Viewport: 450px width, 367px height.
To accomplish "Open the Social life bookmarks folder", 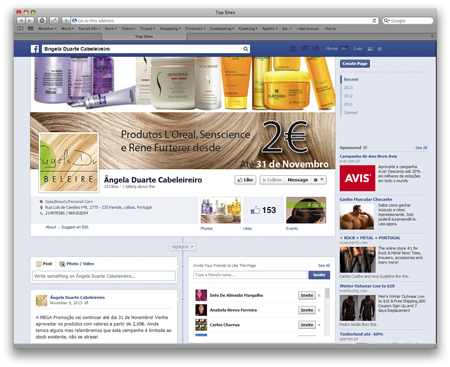I will pos(89,29).
